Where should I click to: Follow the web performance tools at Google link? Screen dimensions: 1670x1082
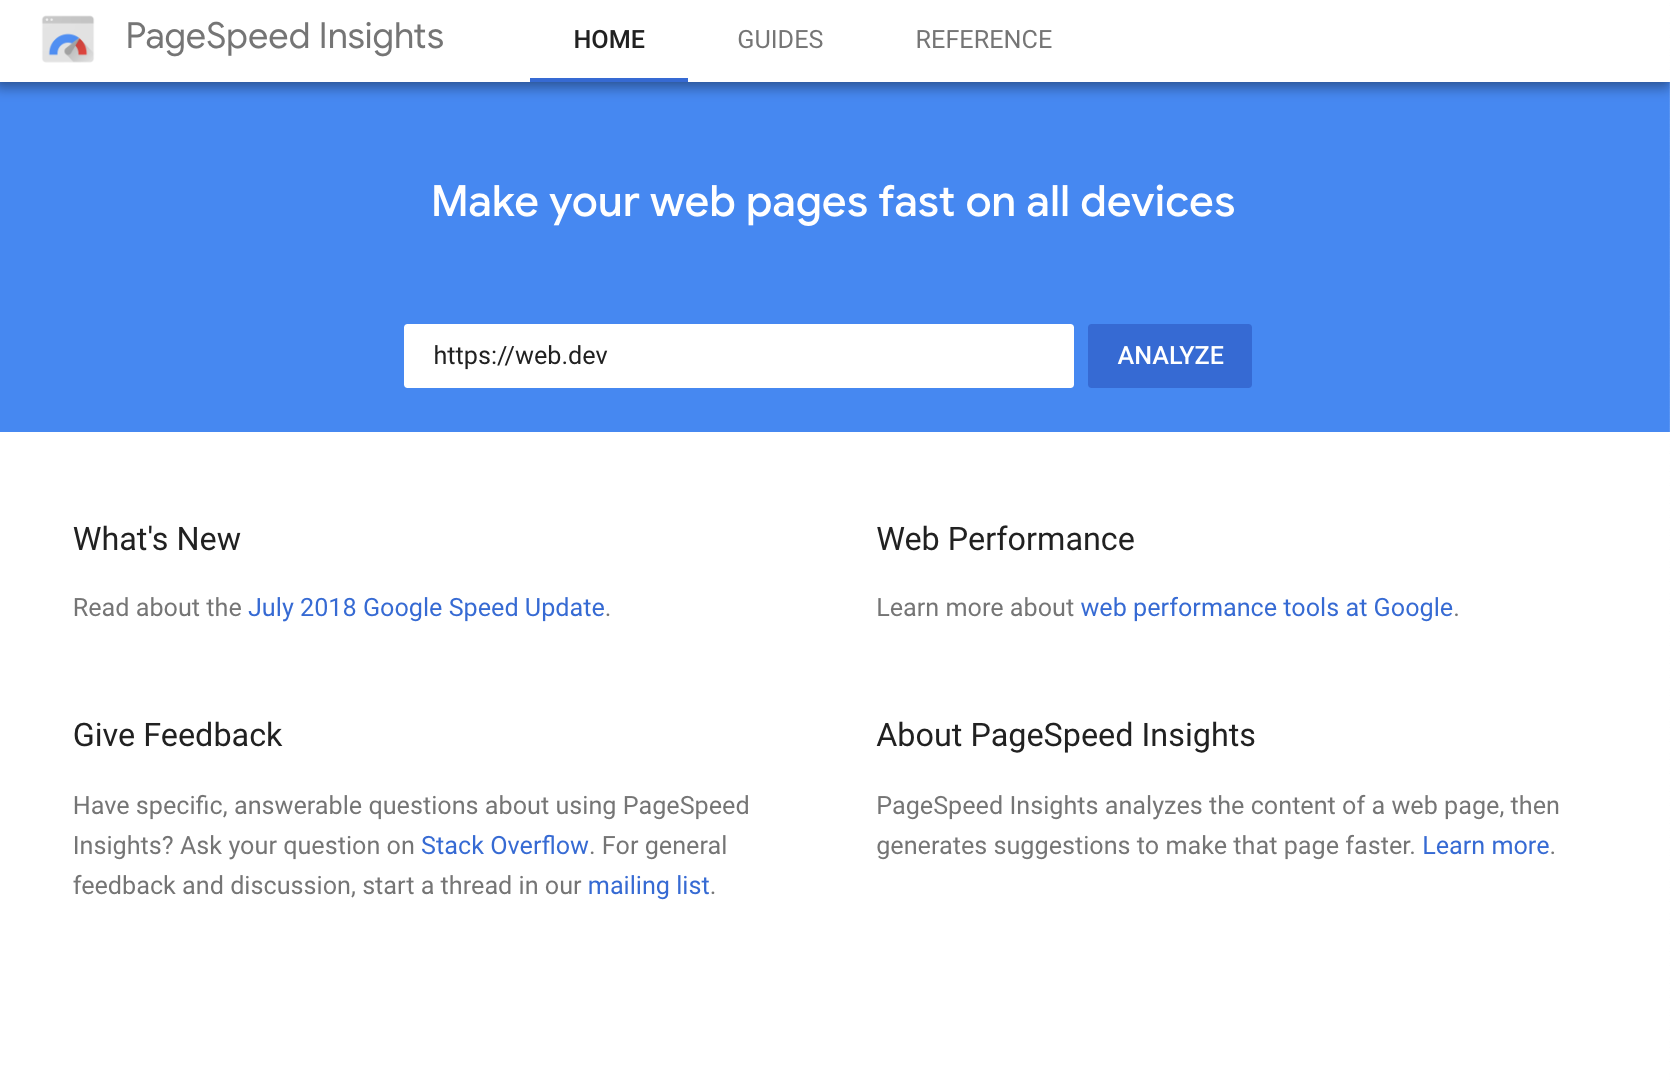[x=1266, y=608]
